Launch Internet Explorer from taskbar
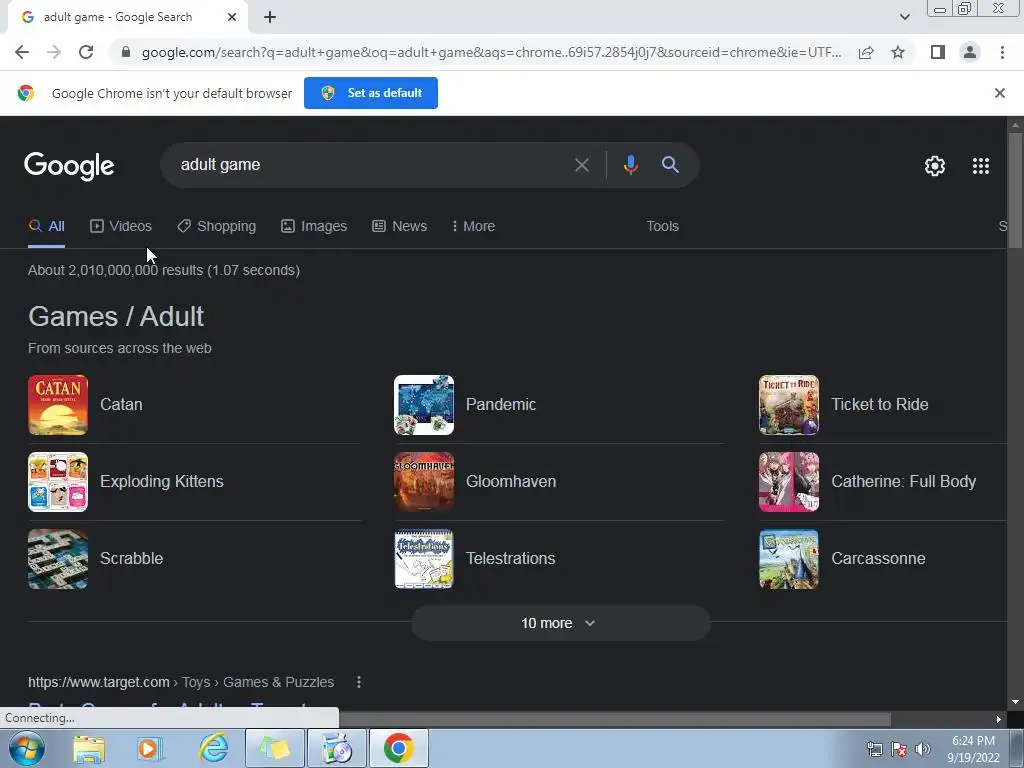This screenshot has width=1024, height=768. point(214,748)
